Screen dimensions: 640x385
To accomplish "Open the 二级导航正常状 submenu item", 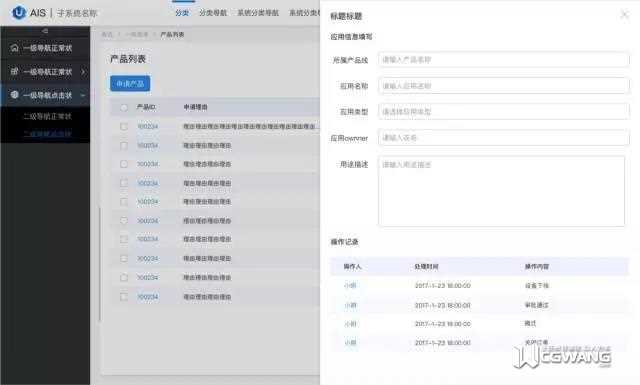I will click(x=47, y=116).
